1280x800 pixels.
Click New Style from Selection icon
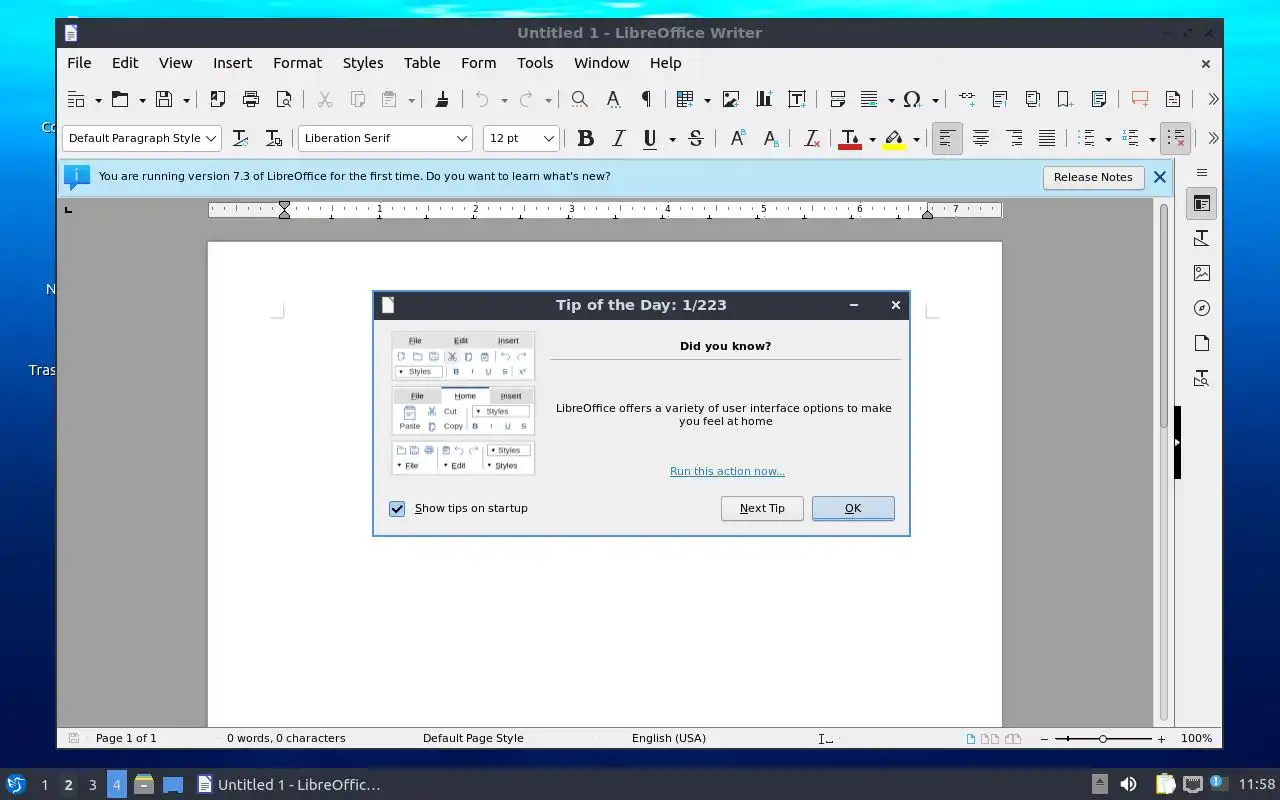(273, 138)
